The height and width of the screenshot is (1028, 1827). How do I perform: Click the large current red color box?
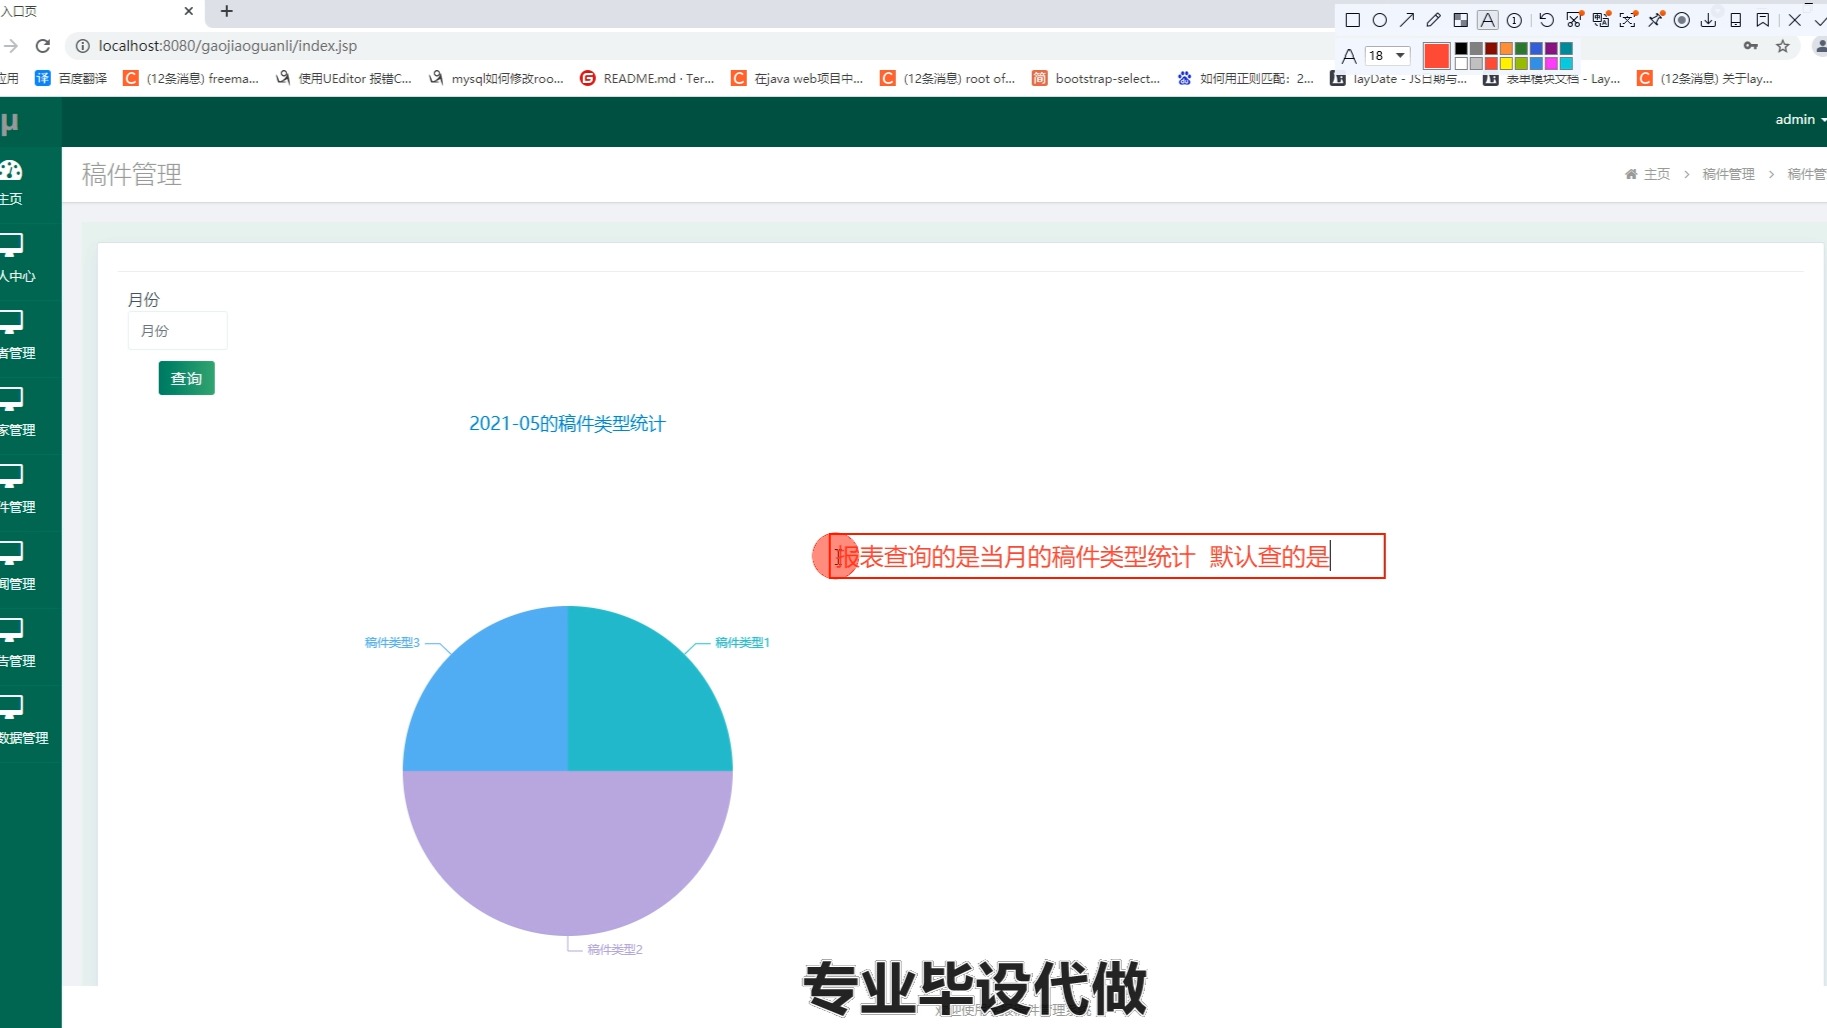(1437, 56)
